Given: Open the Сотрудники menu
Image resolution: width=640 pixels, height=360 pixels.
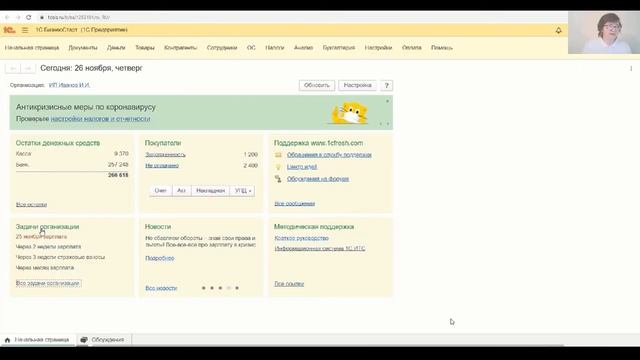Looking at the screenshot, I should click(x=222, y=48).
